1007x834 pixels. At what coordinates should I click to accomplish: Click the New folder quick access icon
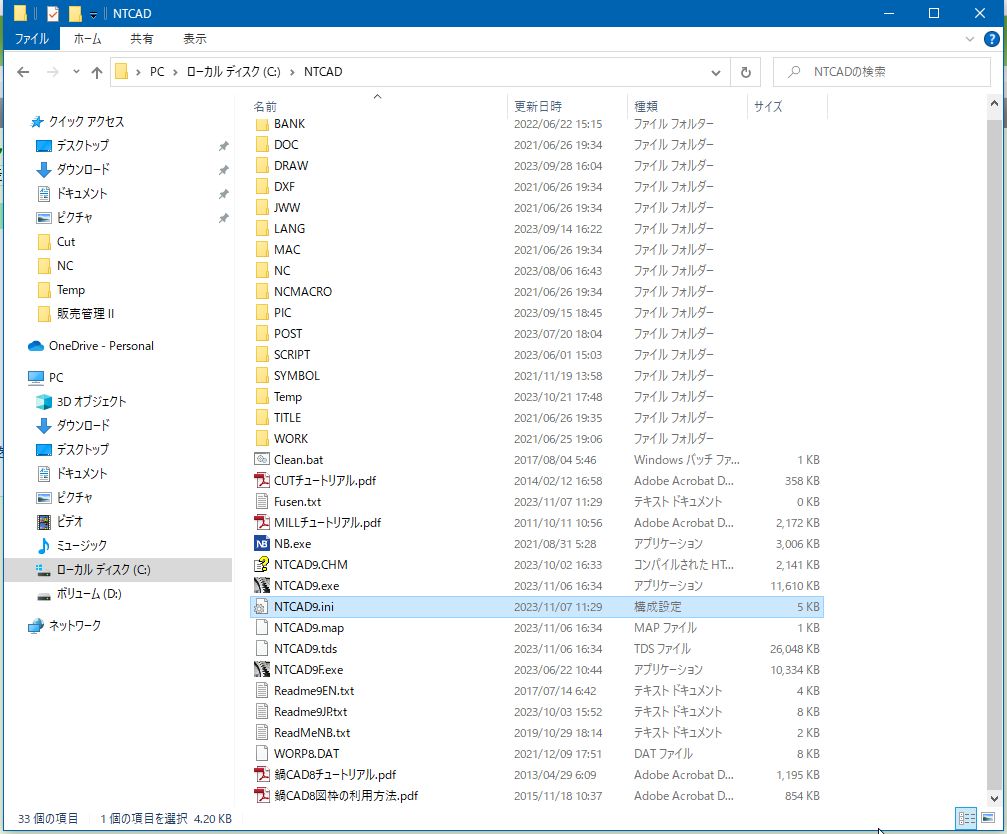coord(75,13)
